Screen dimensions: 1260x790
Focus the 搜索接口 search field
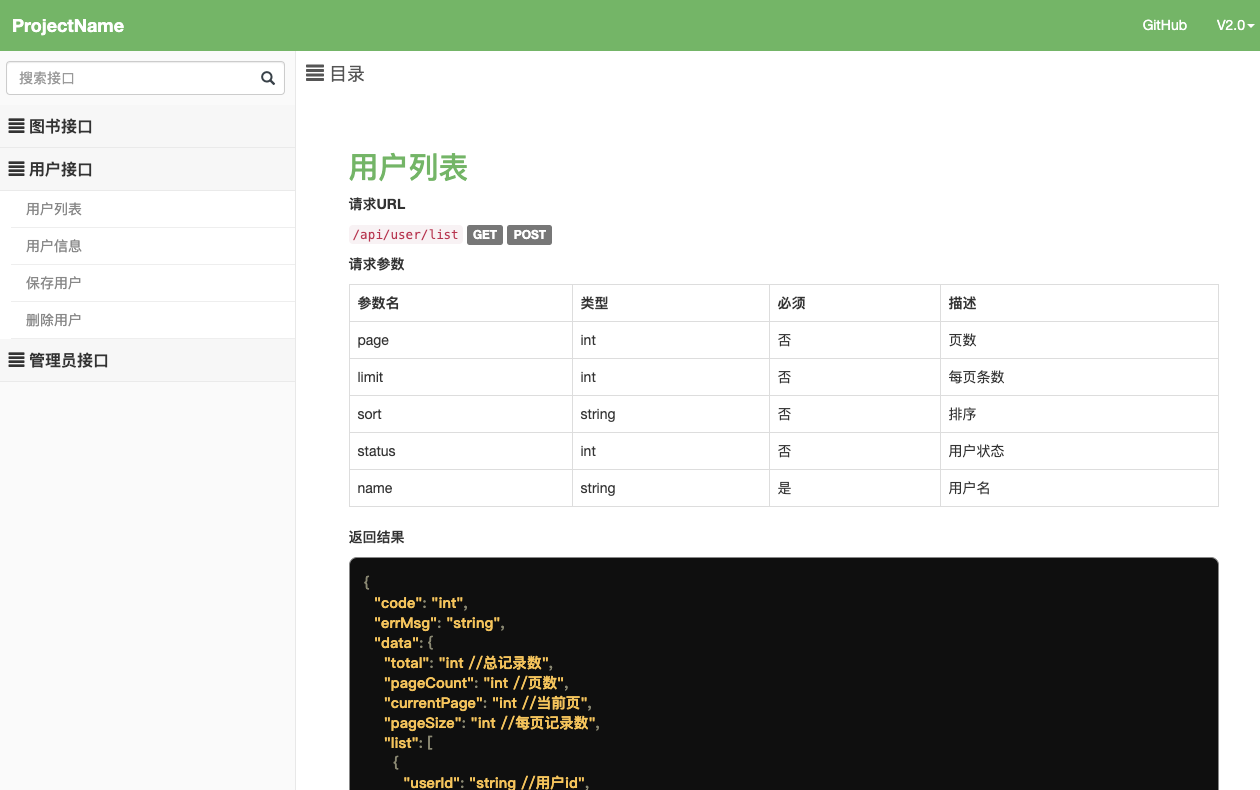point(130,78)
